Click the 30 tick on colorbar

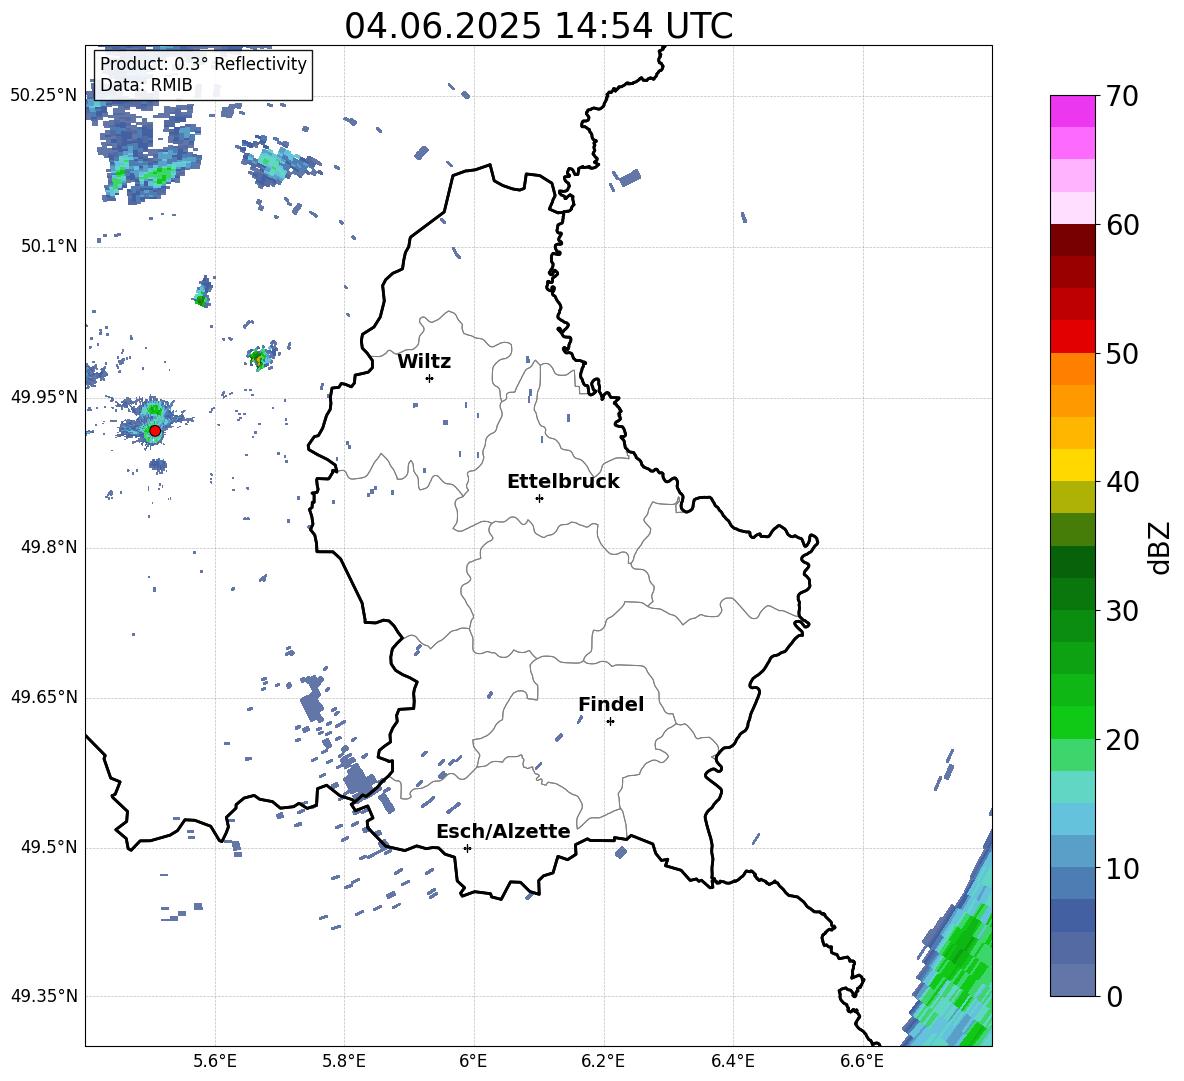(1122, 610)
